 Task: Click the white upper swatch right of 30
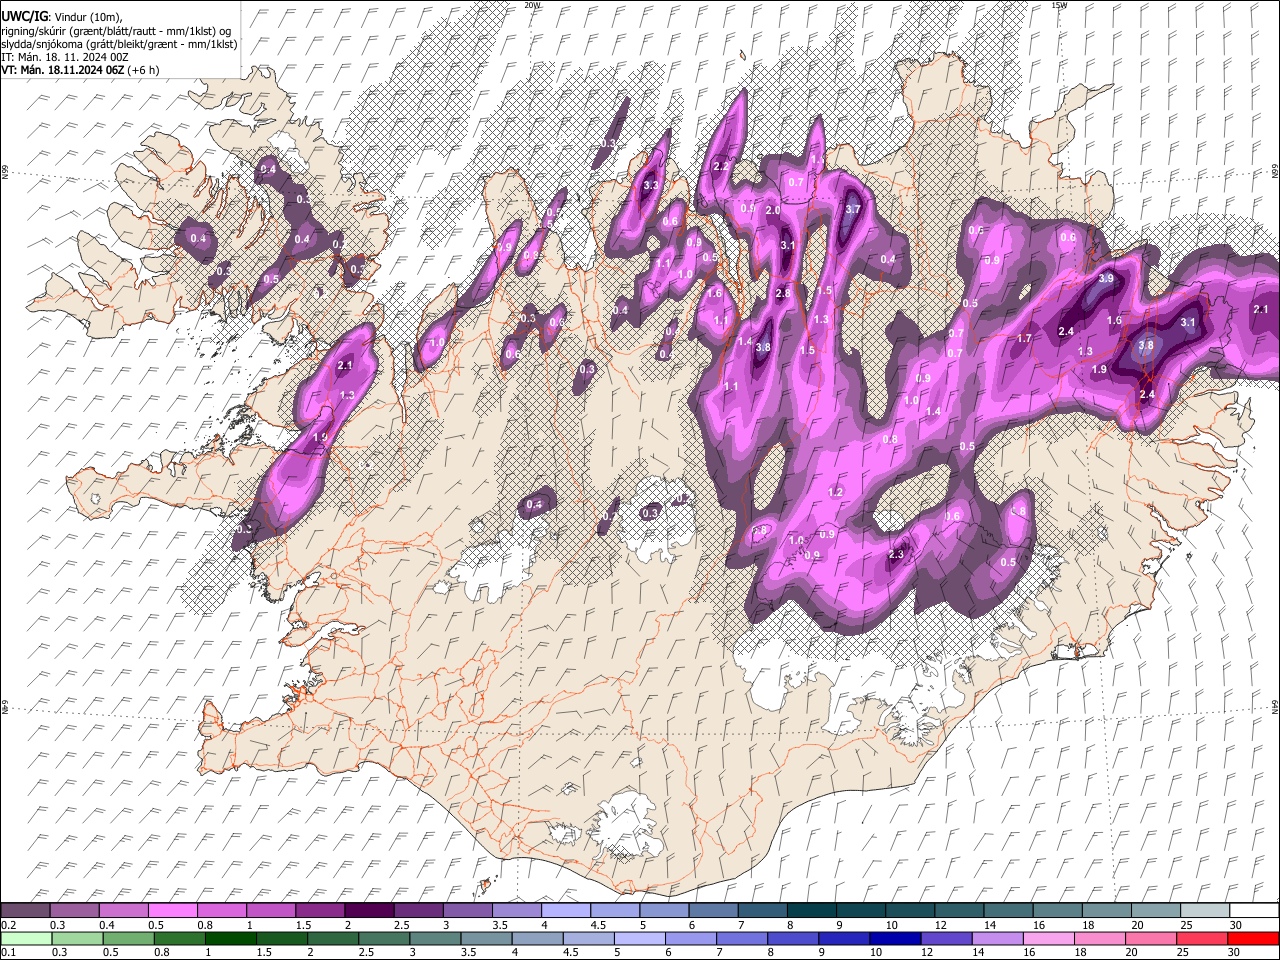(1253, 910)
